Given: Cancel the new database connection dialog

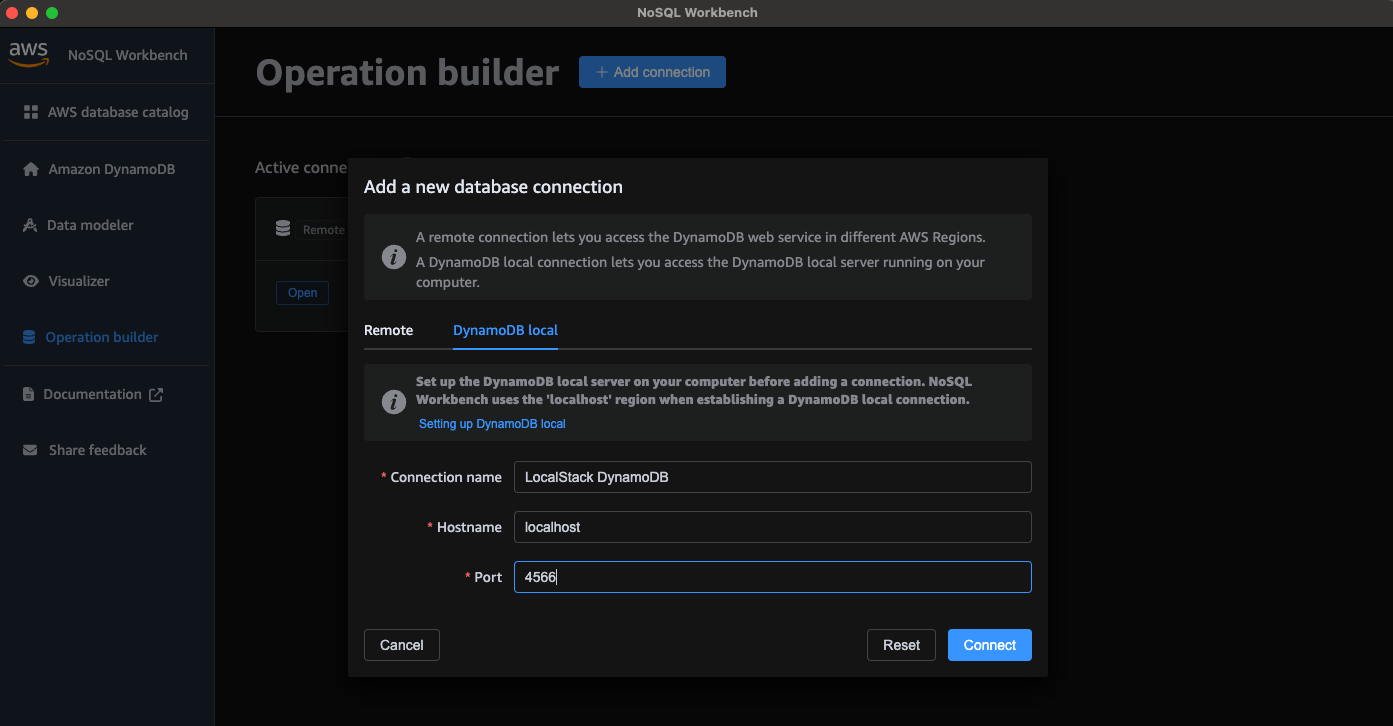Looking at the screenshot, I should (x=402, y=645).
